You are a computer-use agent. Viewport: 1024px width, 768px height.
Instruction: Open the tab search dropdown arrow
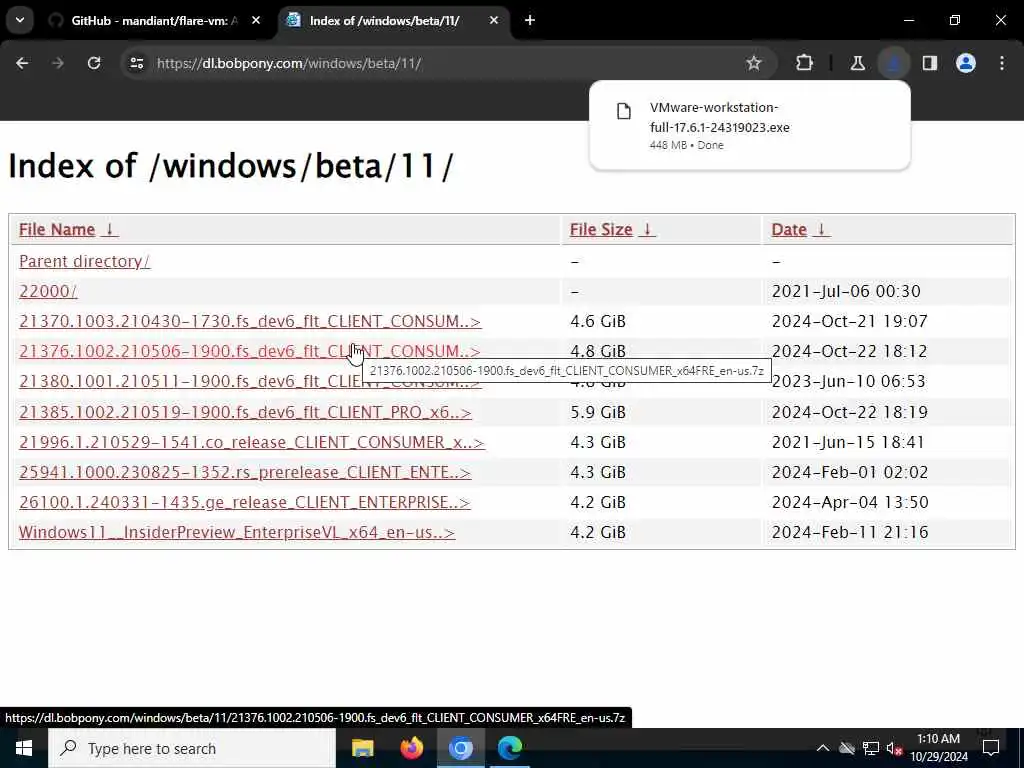tap(20, 20)
